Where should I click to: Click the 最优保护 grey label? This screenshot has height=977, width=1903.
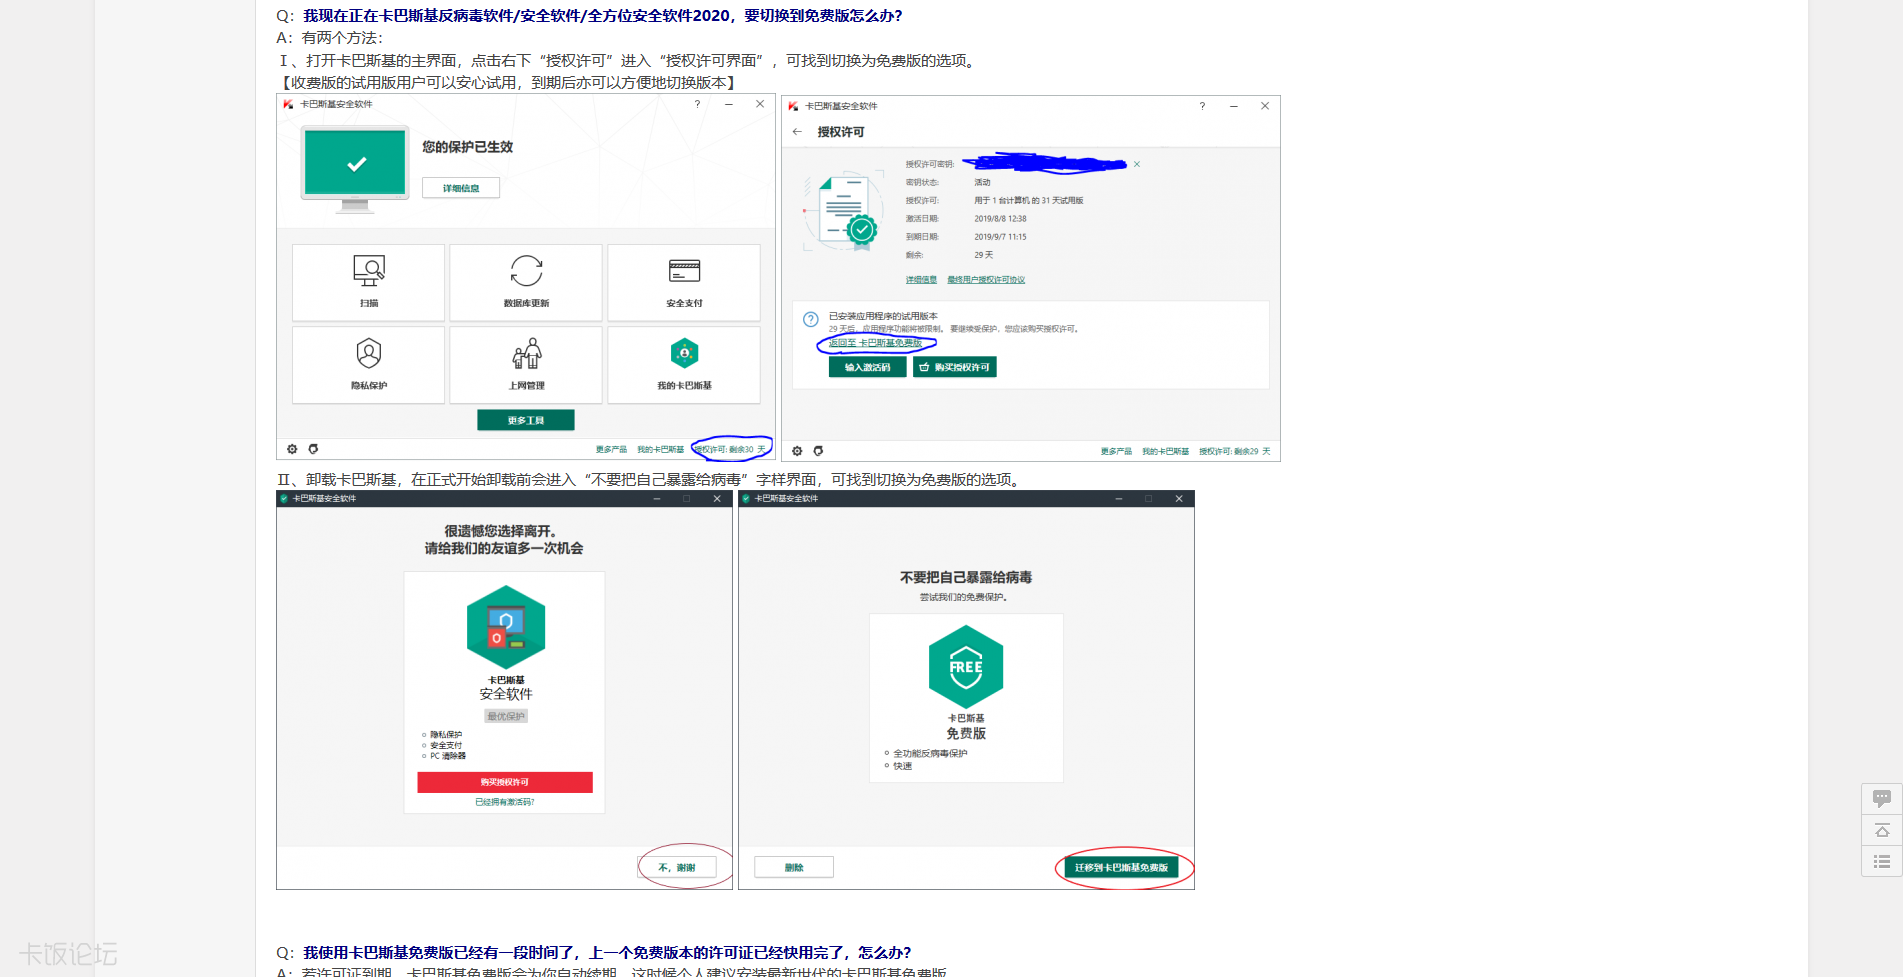point(506,716)
